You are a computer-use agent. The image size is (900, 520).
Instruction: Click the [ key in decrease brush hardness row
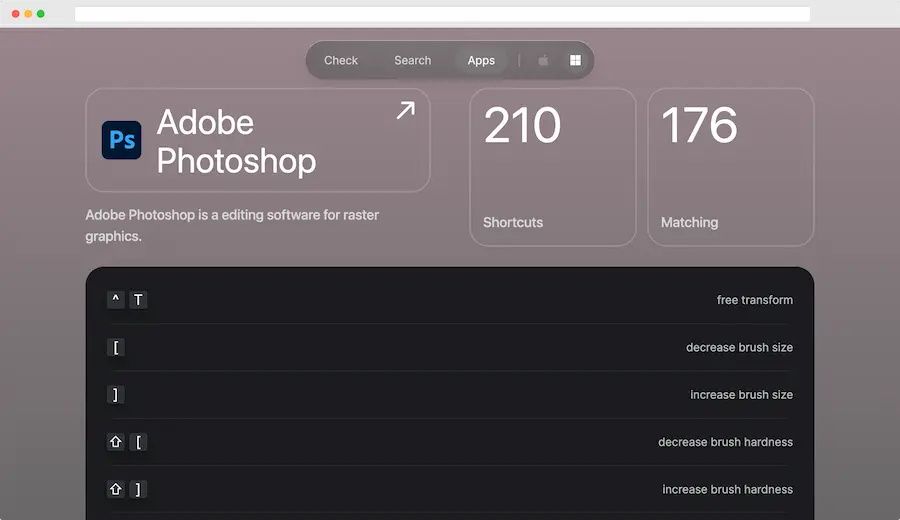coord(138,442)
